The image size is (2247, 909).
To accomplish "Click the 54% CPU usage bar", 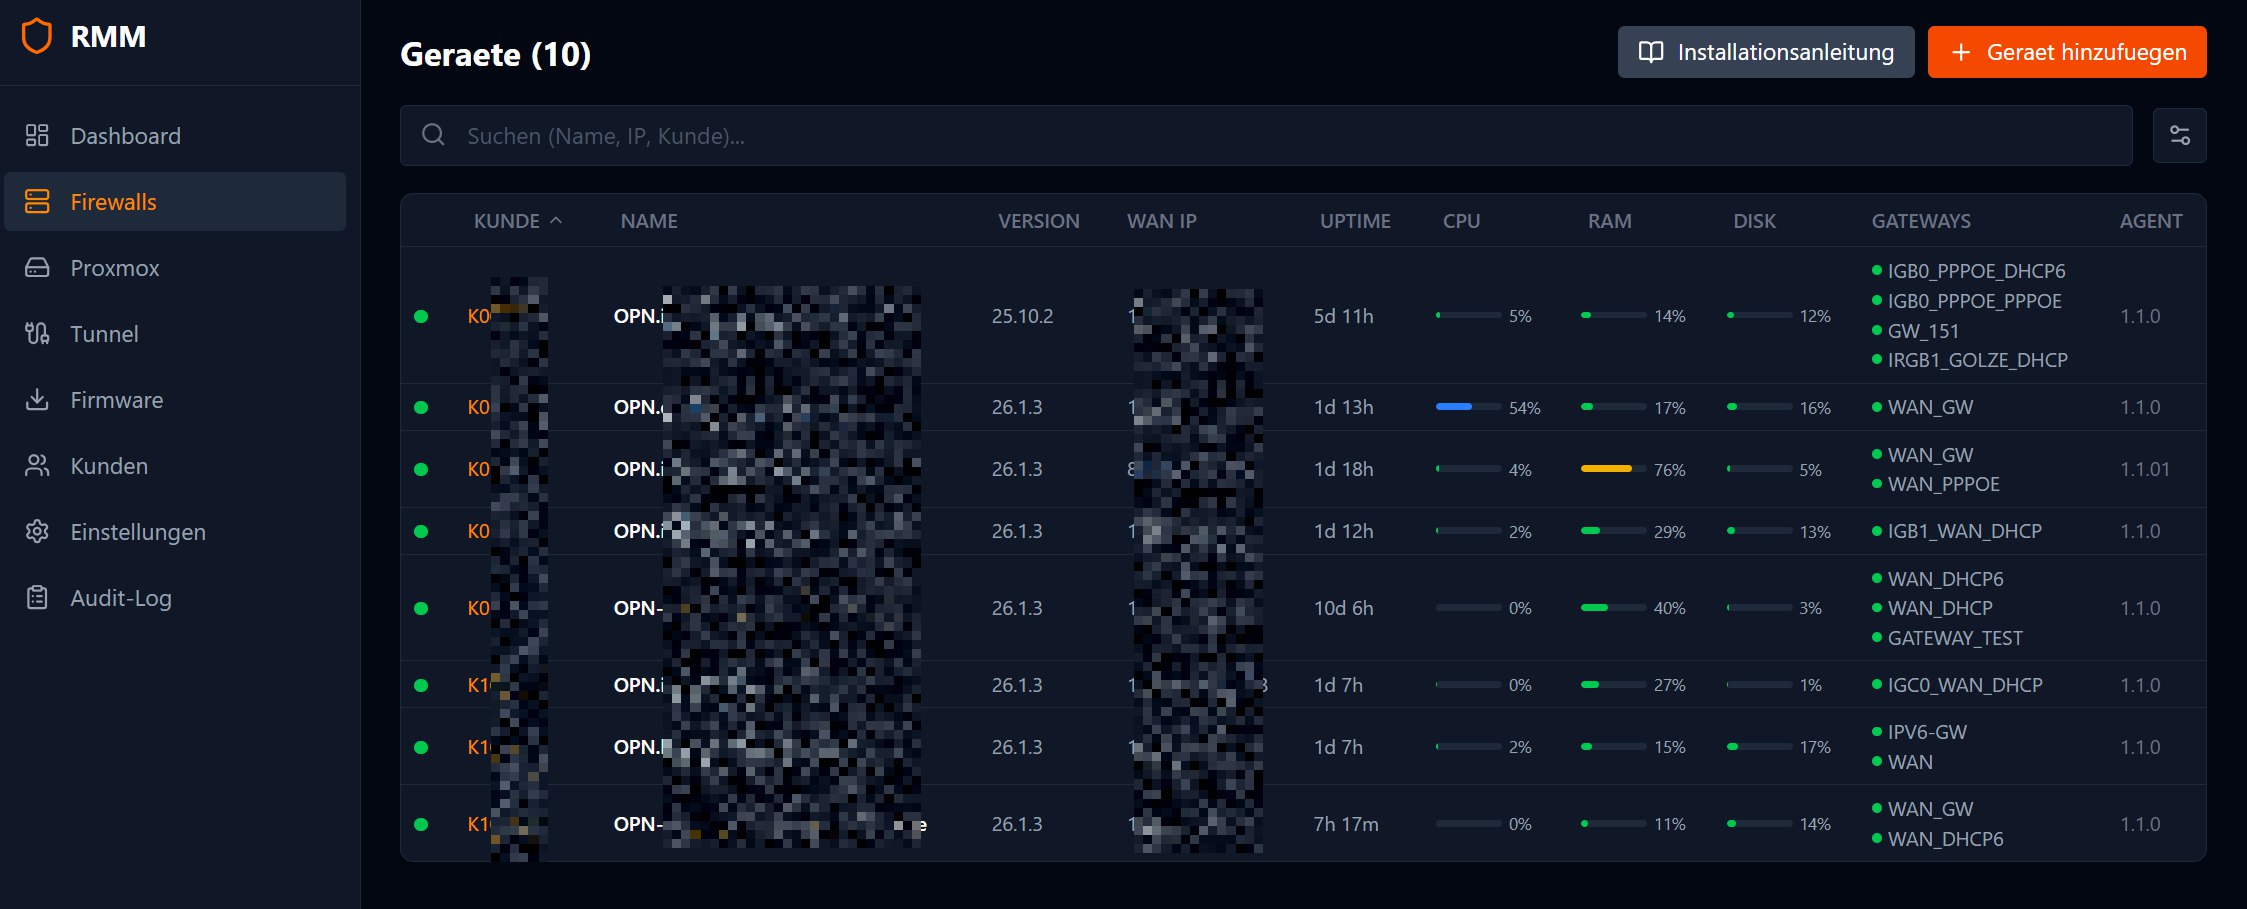I will (1468, 407).
